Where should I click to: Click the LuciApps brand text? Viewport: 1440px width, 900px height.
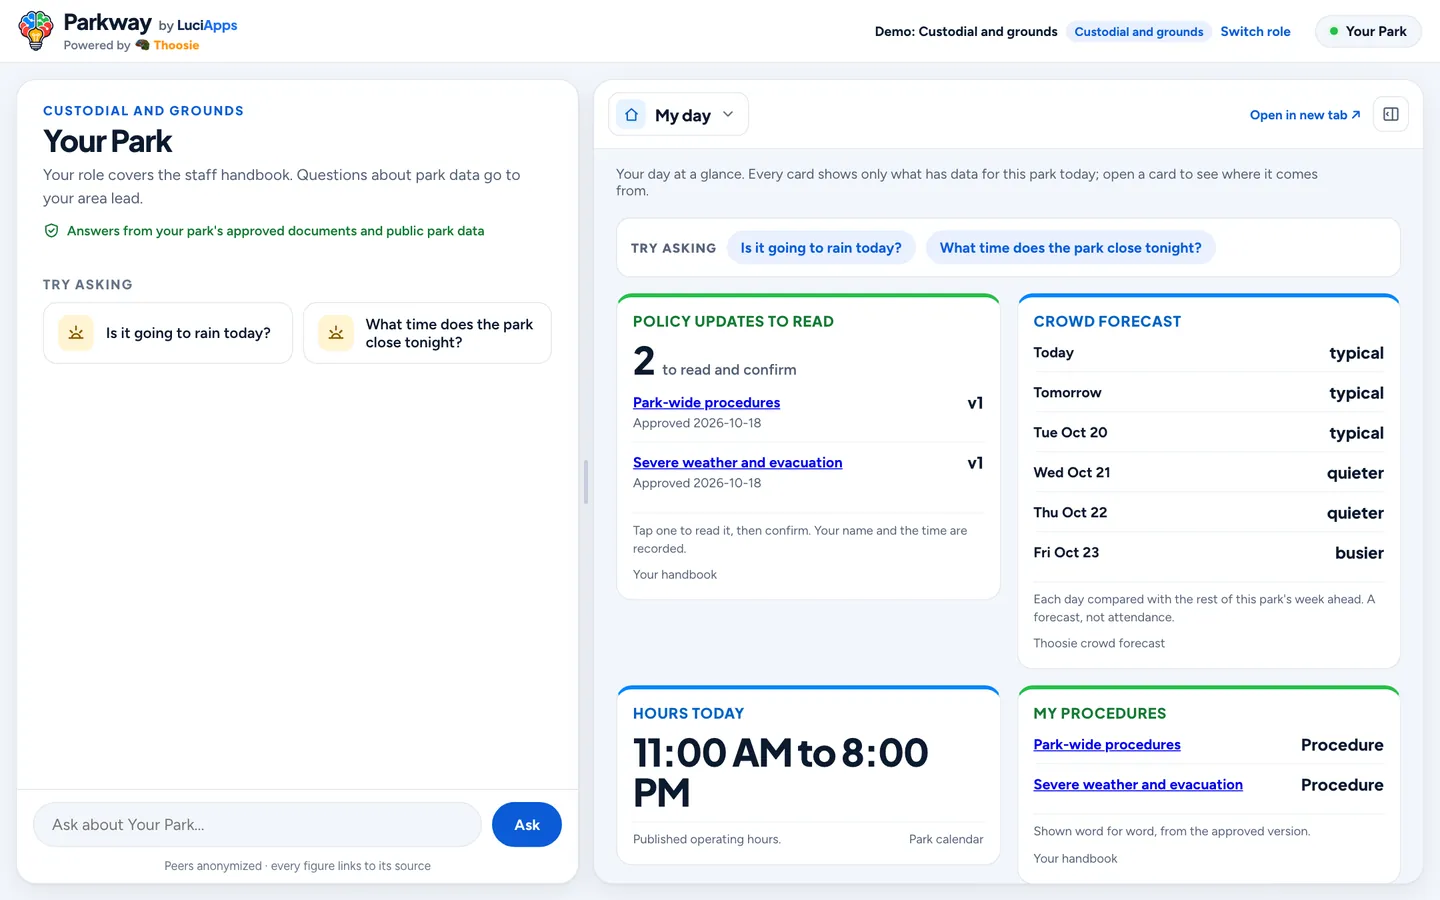(207, 25)
